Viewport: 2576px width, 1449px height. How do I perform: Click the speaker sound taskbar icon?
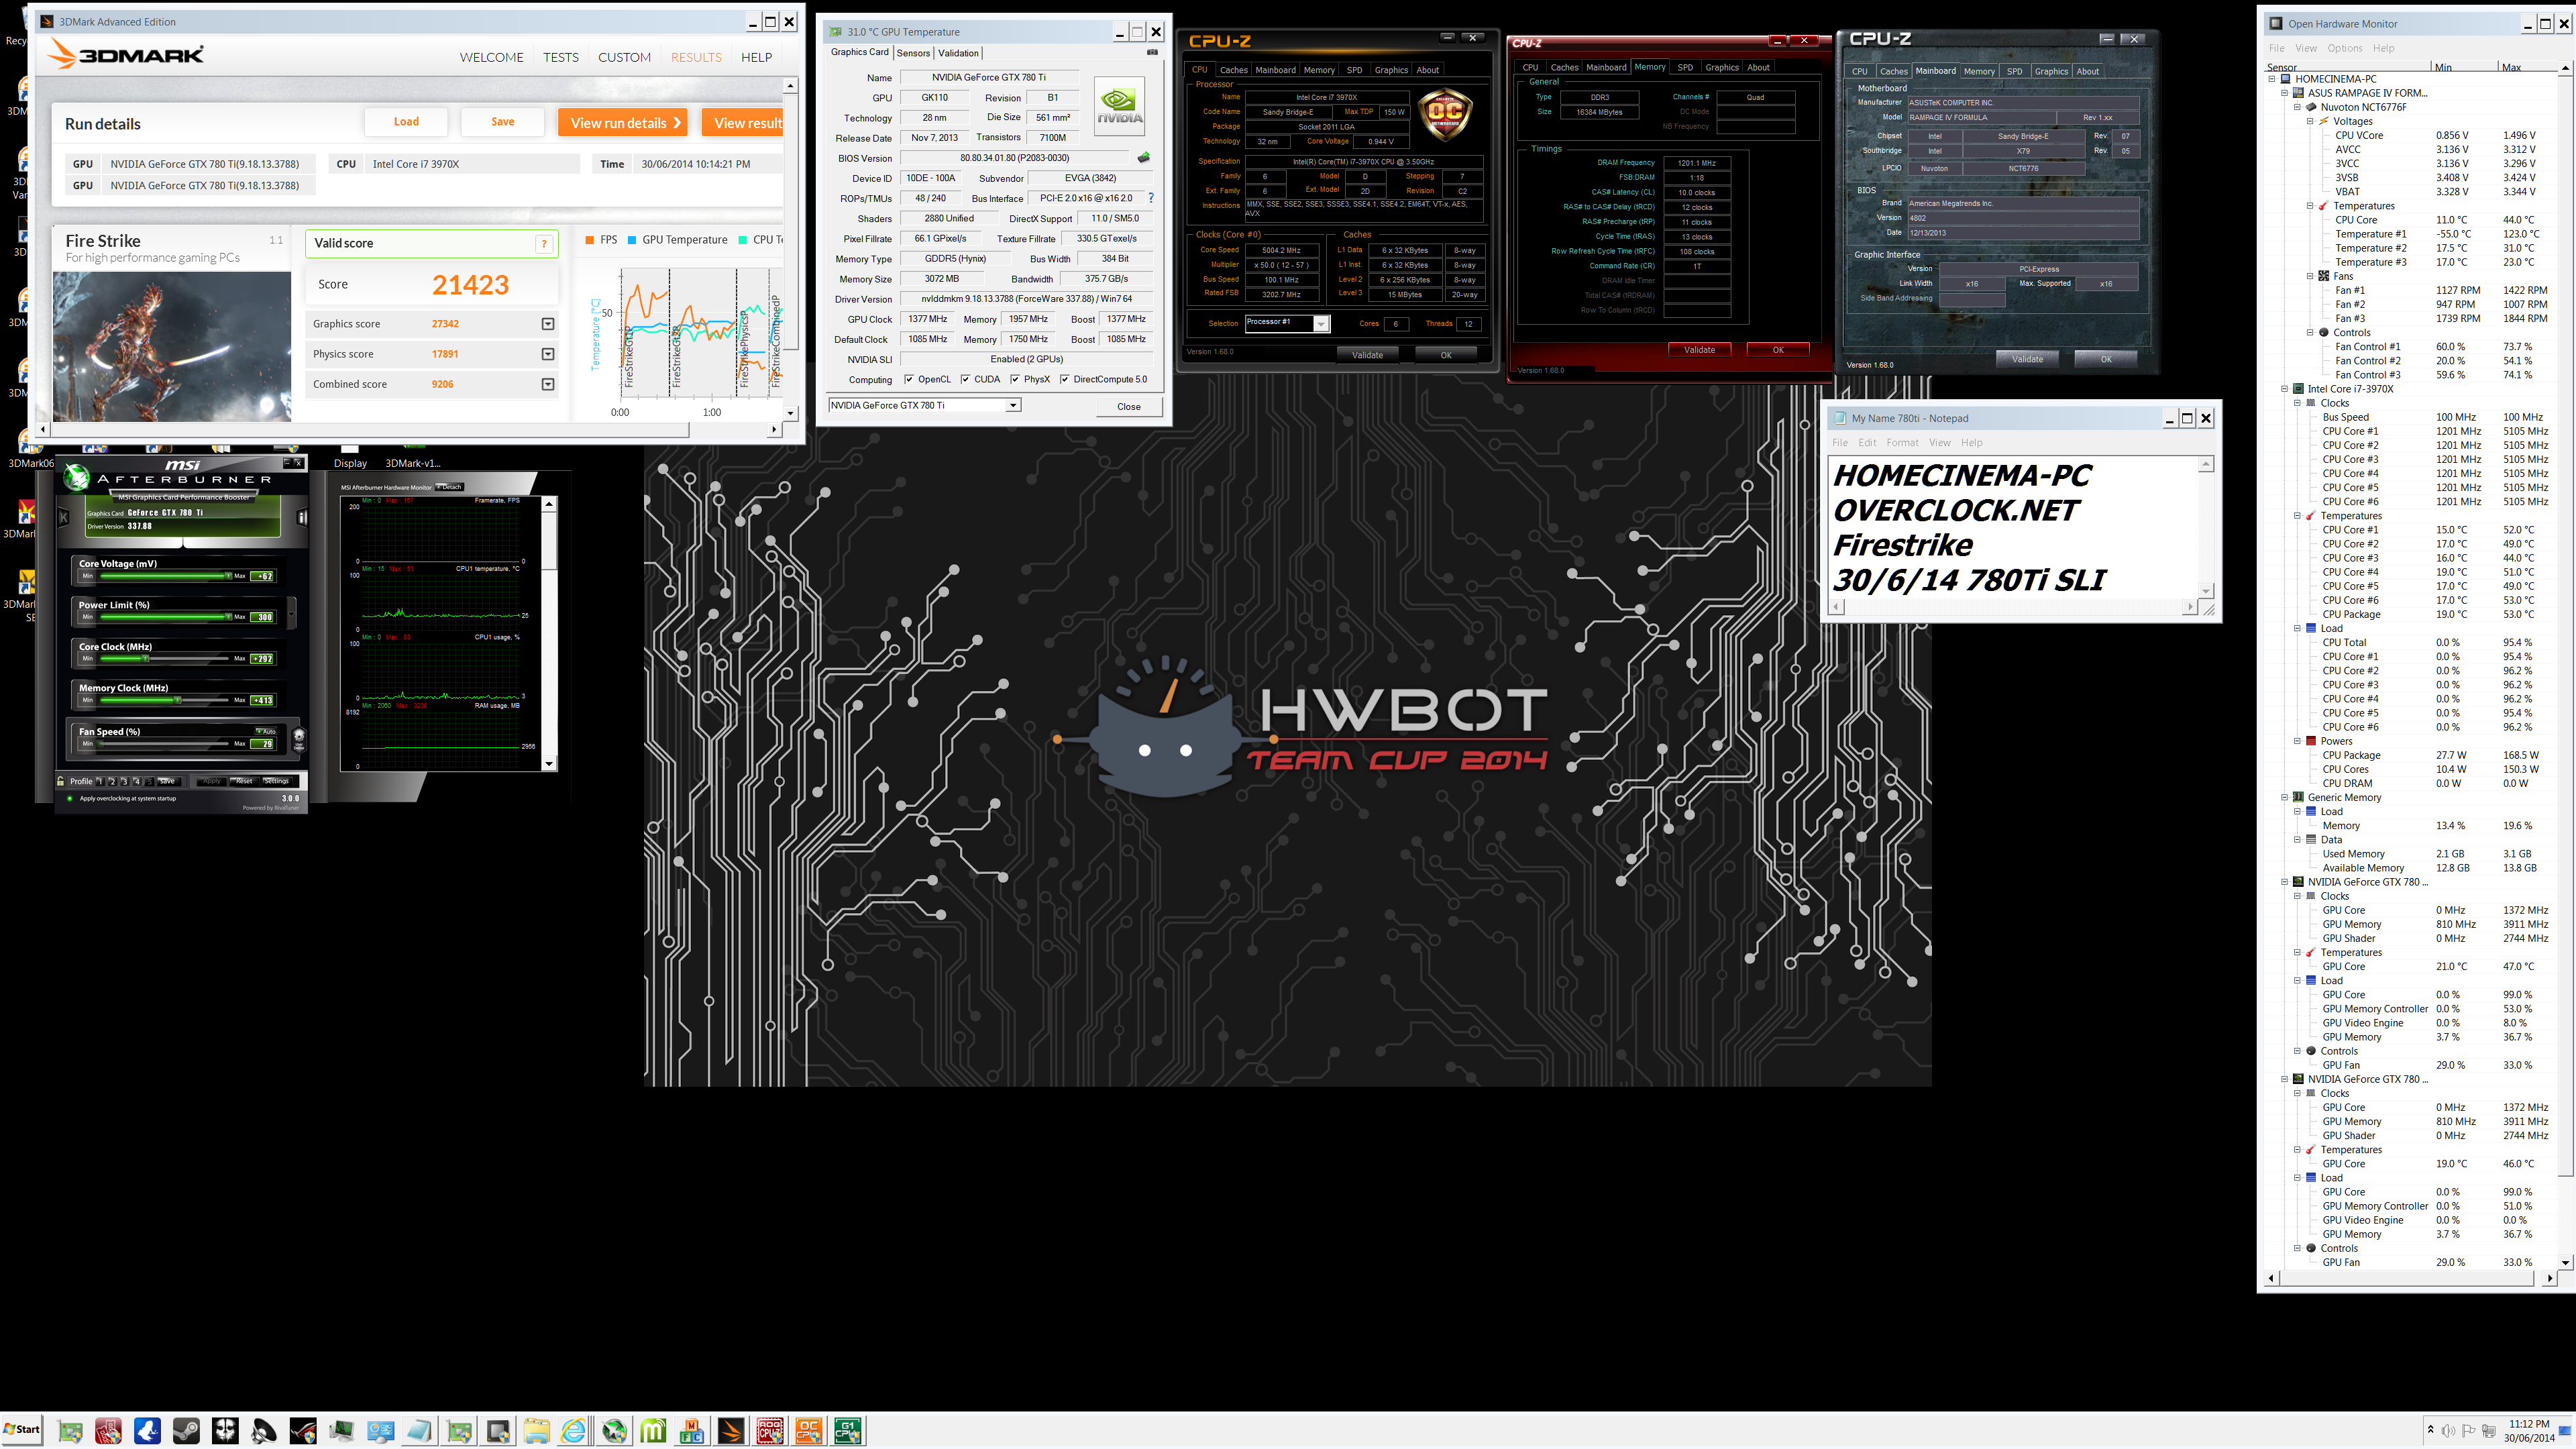tap(264, 1431)
